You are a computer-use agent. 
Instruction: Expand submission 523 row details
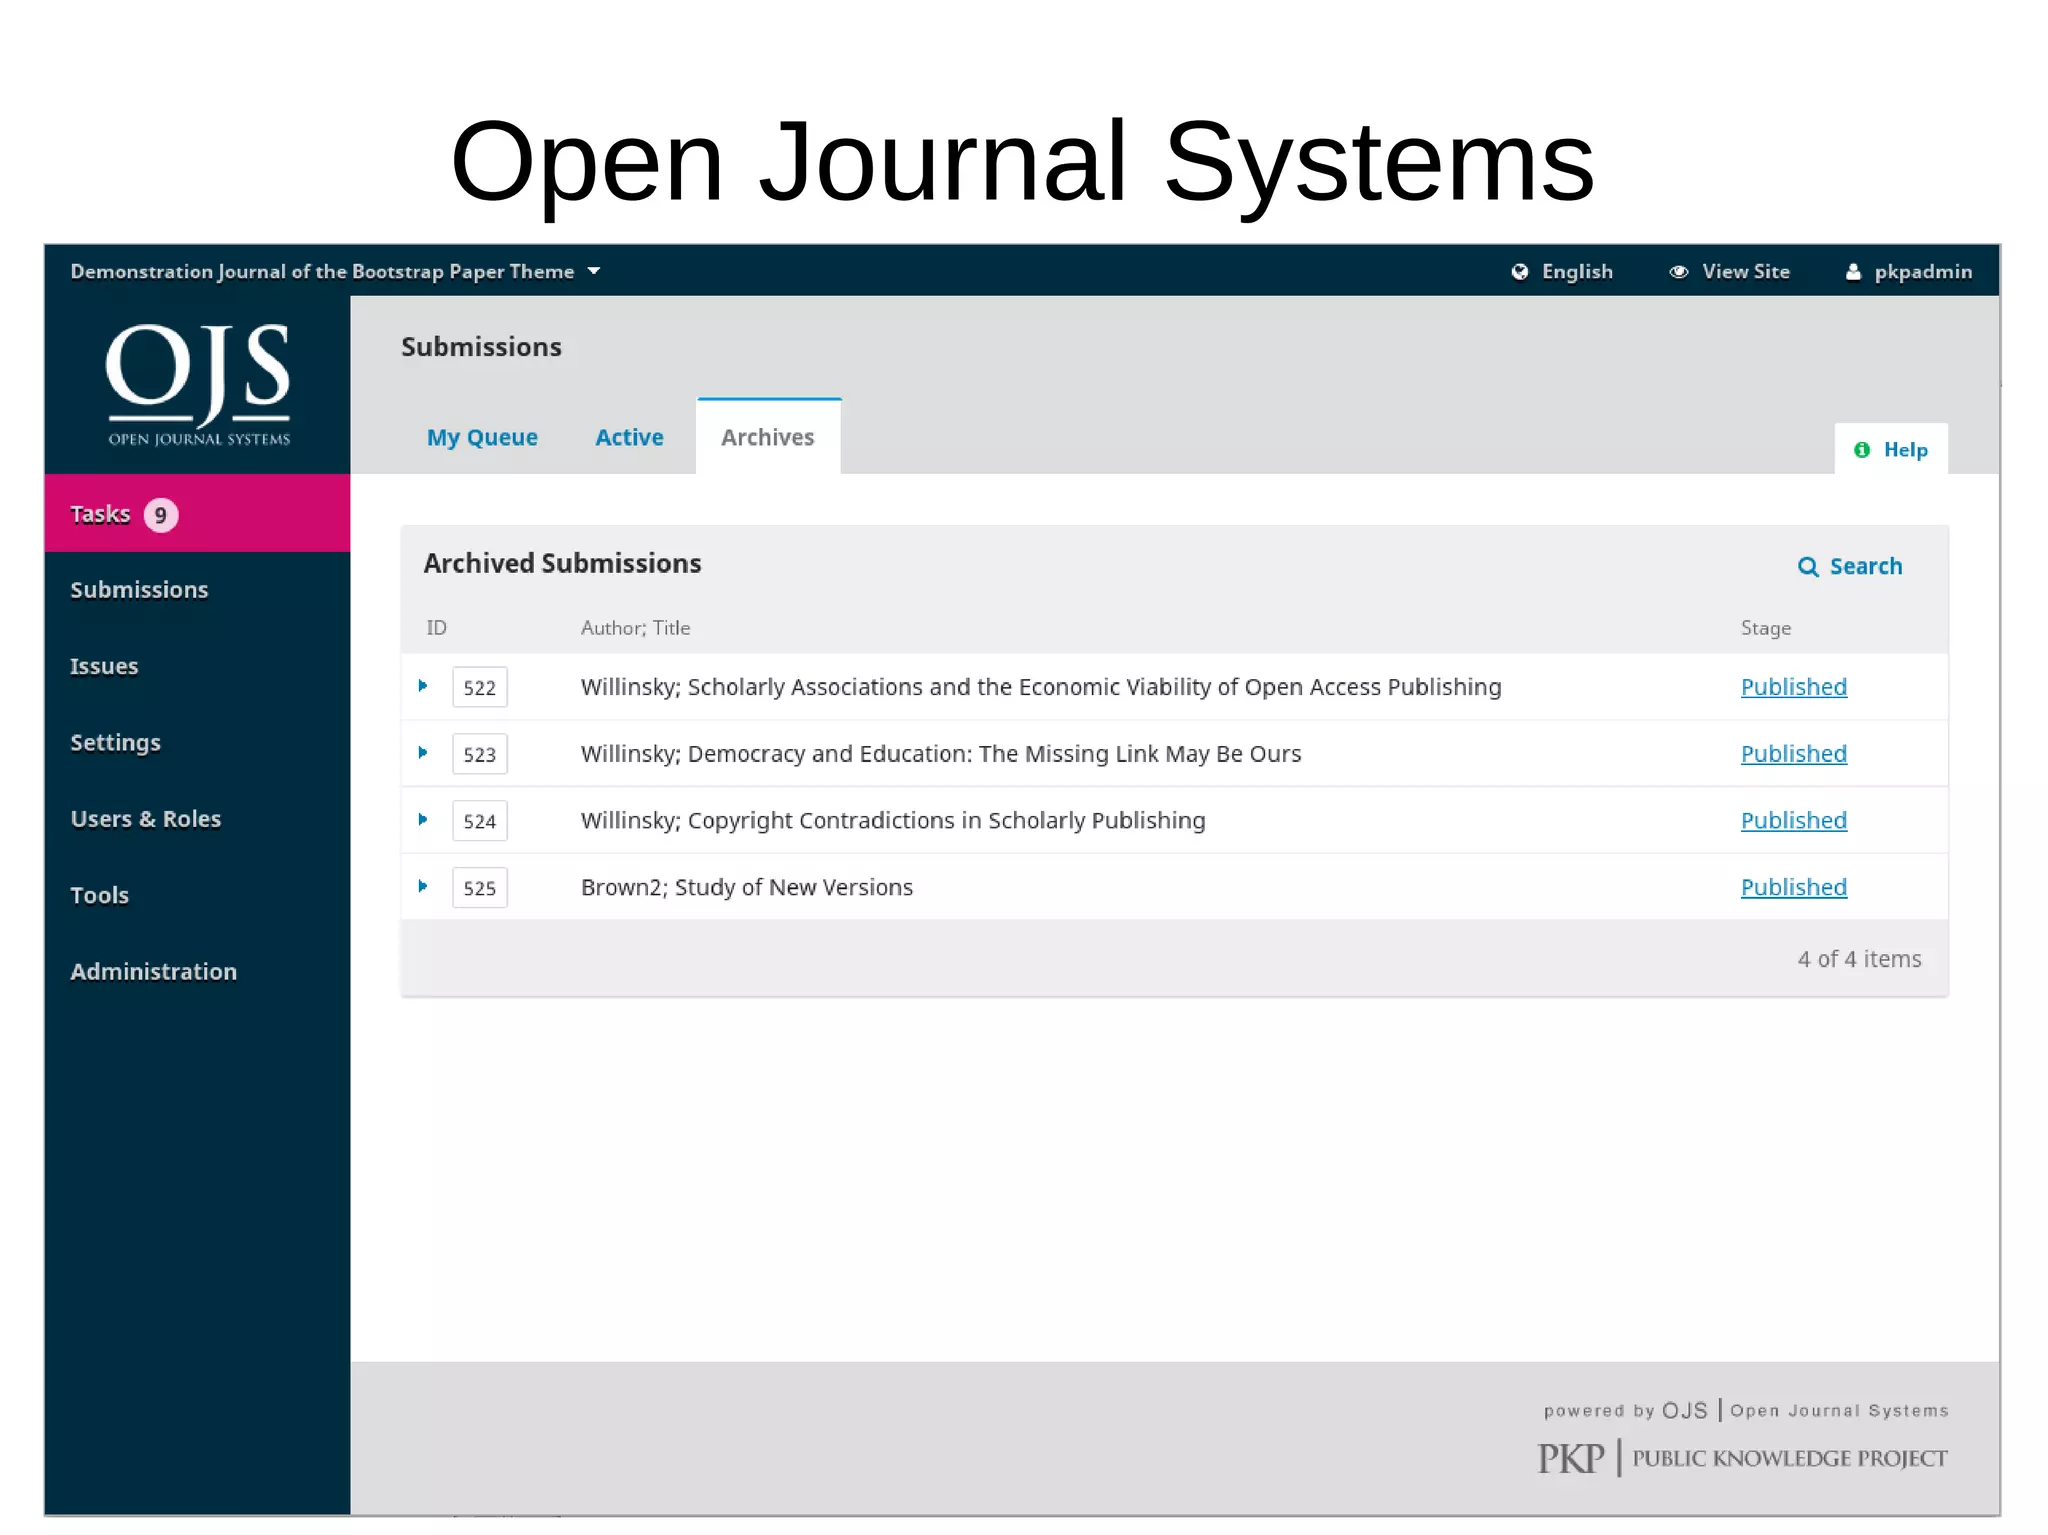tap(423, 753)
